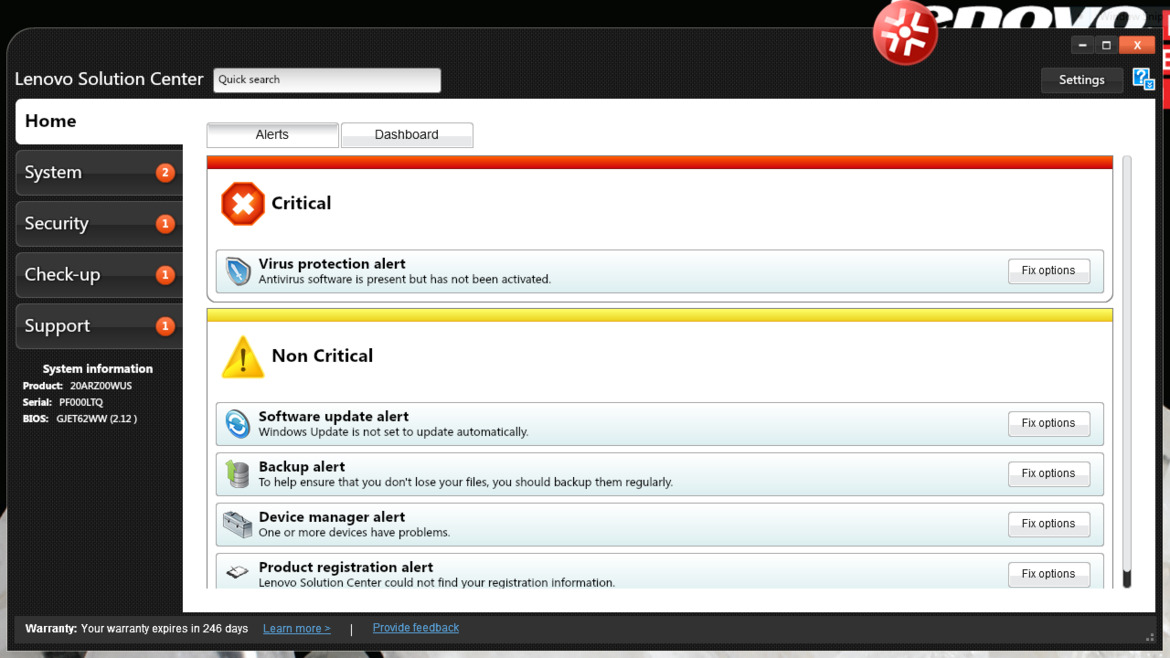Click 'Antivirus software is present' description

point(404,280)
